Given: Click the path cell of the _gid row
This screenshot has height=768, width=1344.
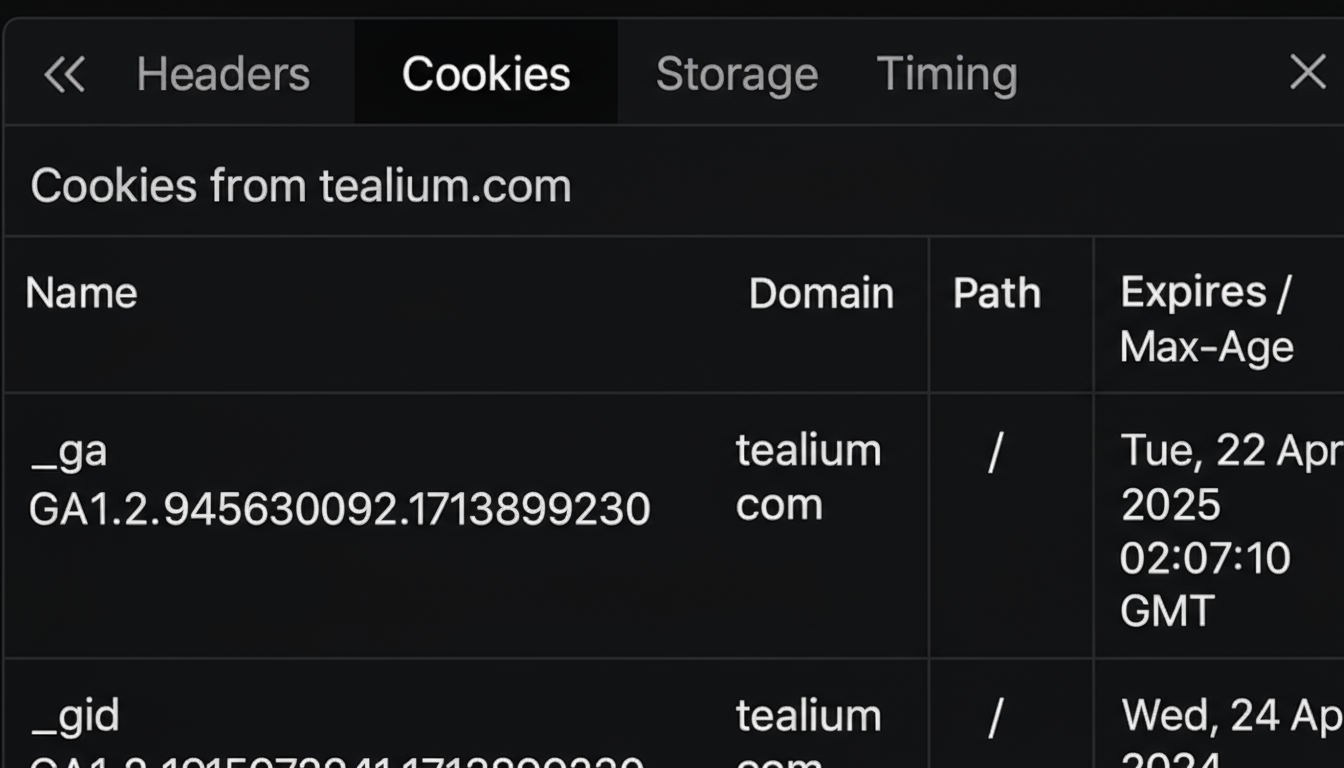Looking at the screenshot, I should [995, 717].
